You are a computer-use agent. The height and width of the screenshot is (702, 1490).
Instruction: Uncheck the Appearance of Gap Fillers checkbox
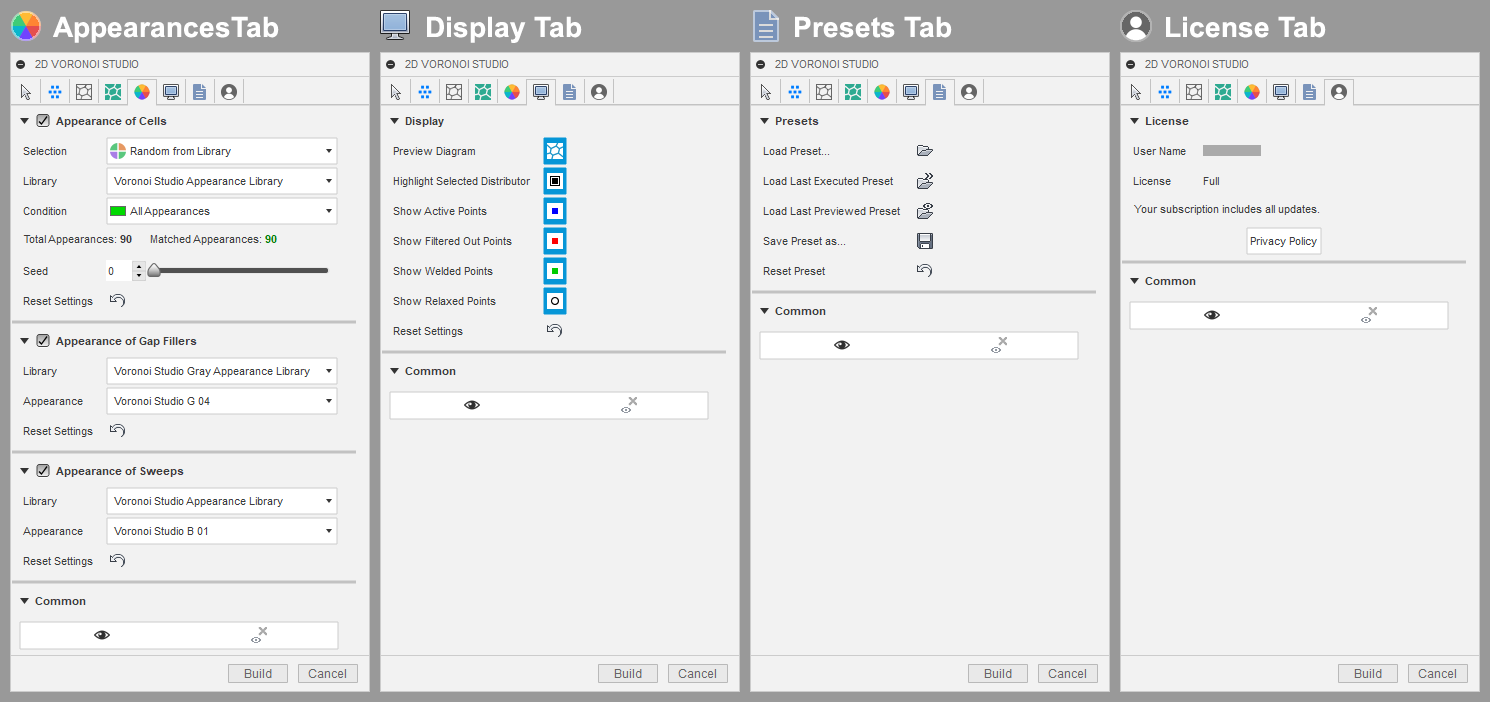[43, 341]
